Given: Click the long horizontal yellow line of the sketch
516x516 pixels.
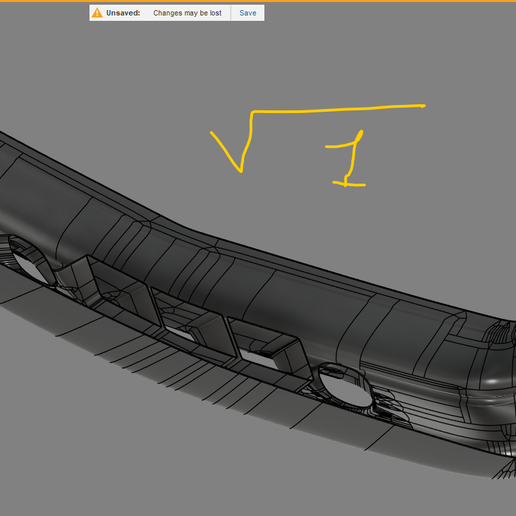Looking at the screenshot, I should point(338,109).
